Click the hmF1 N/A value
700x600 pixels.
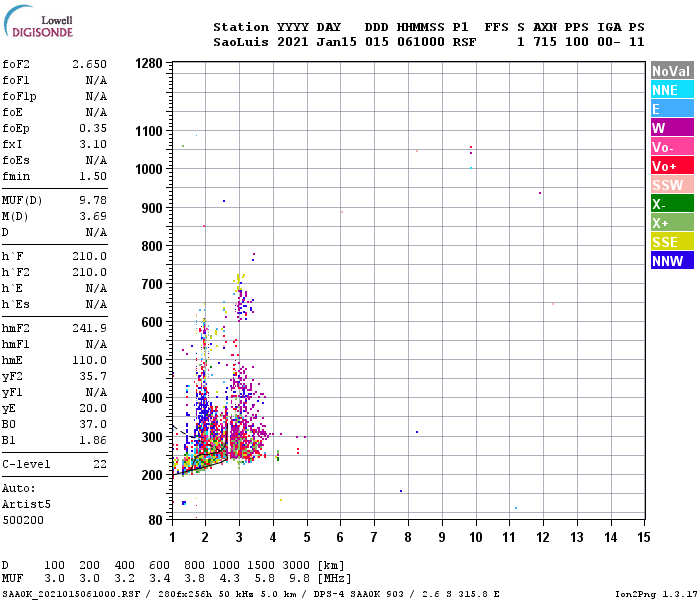[x=96, y=344]
